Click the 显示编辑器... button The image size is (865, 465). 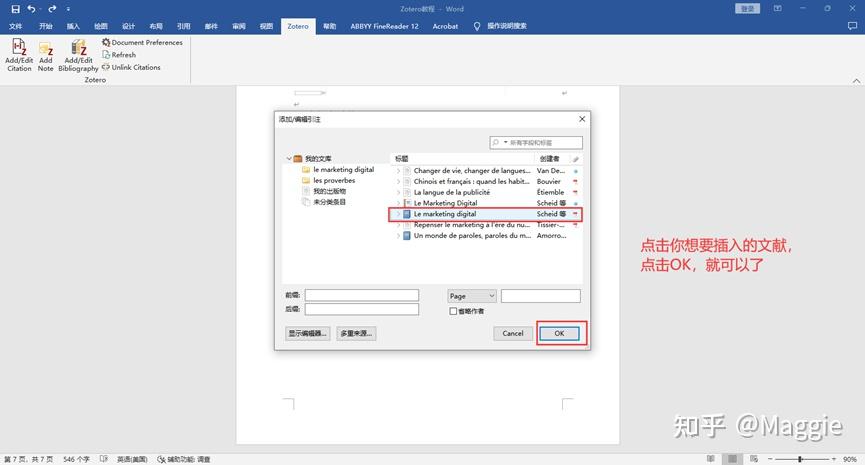[x=308, y=333]
